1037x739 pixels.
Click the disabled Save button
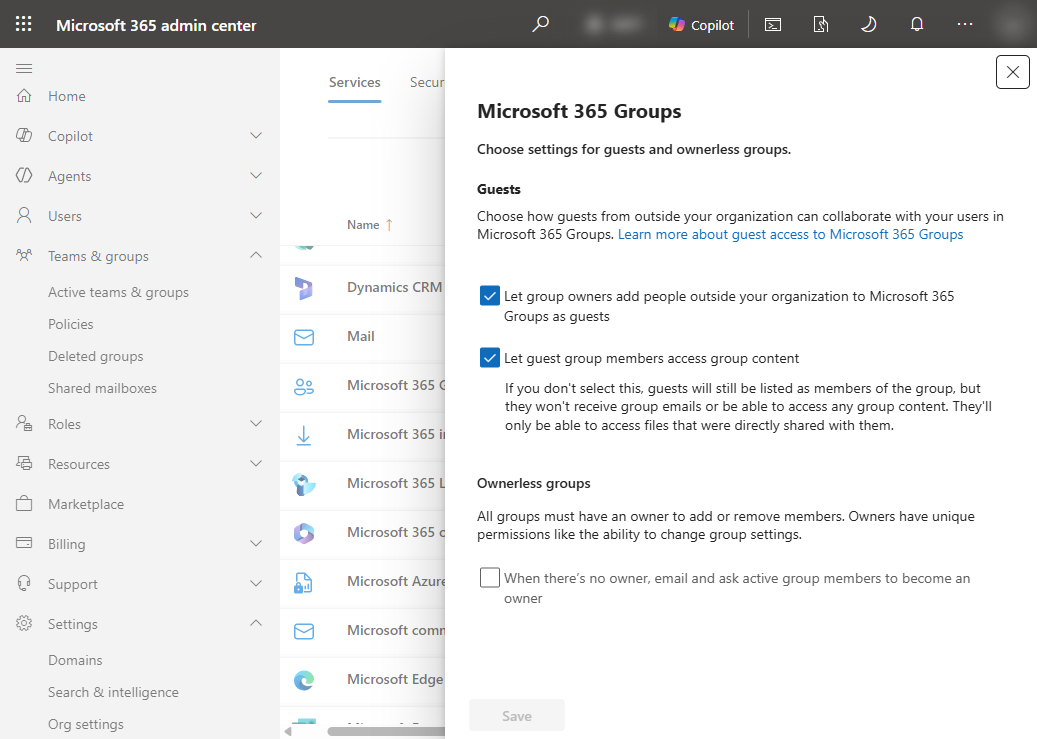point(517,716)
